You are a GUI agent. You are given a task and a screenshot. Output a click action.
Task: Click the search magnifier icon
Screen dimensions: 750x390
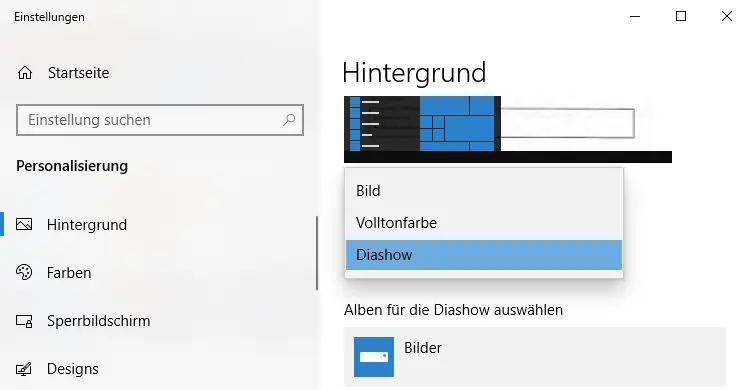pos(289,120)
